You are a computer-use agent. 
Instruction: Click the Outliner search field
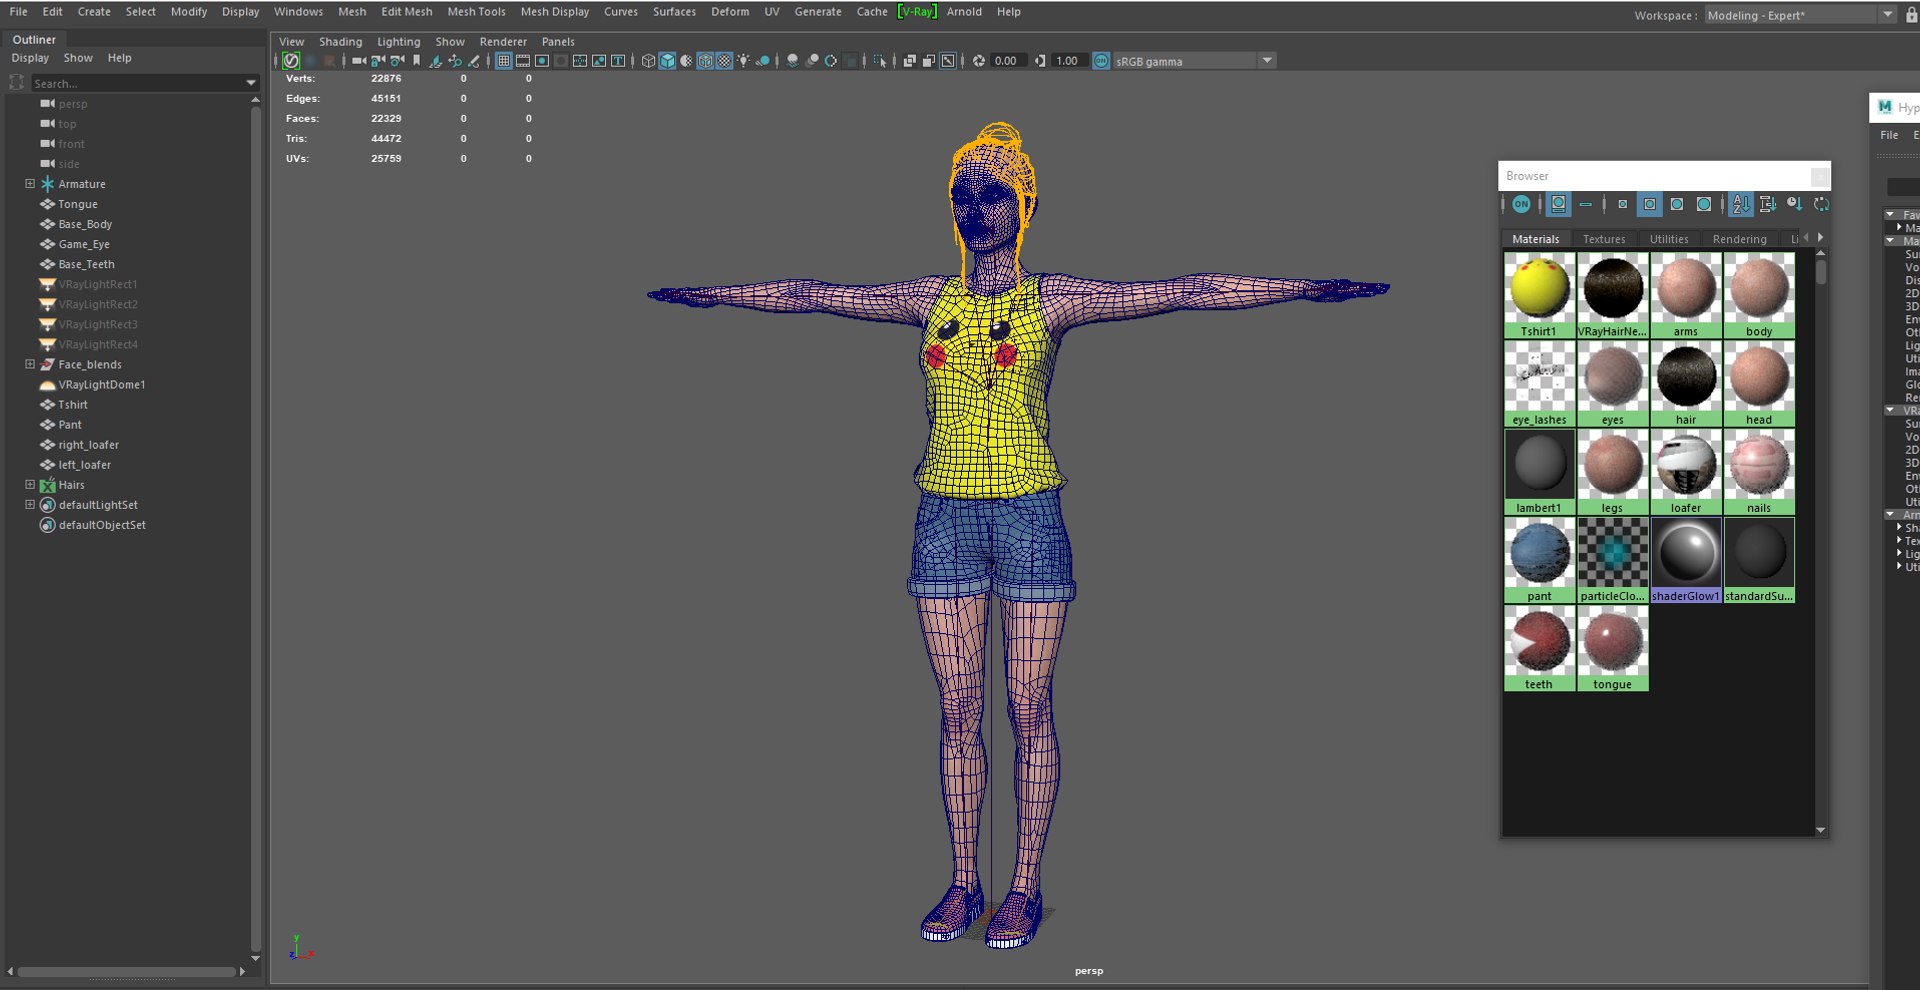(x=137, y=83)
